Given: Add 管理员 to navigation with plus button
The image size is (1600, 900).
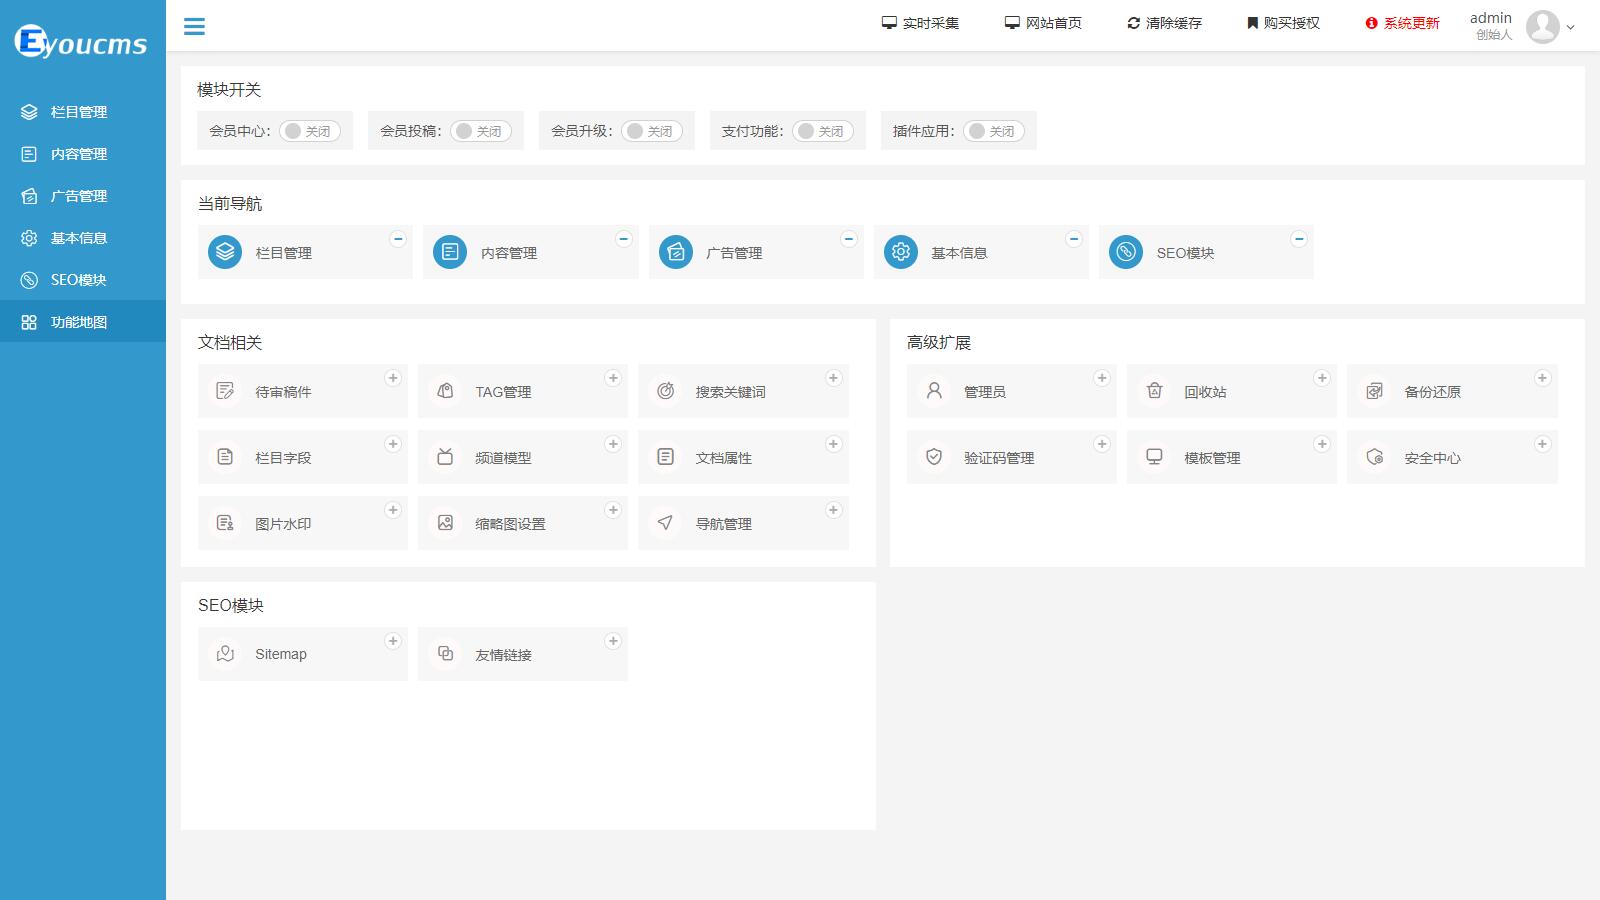Looking at the screenshot, I should pos(1101,378).
